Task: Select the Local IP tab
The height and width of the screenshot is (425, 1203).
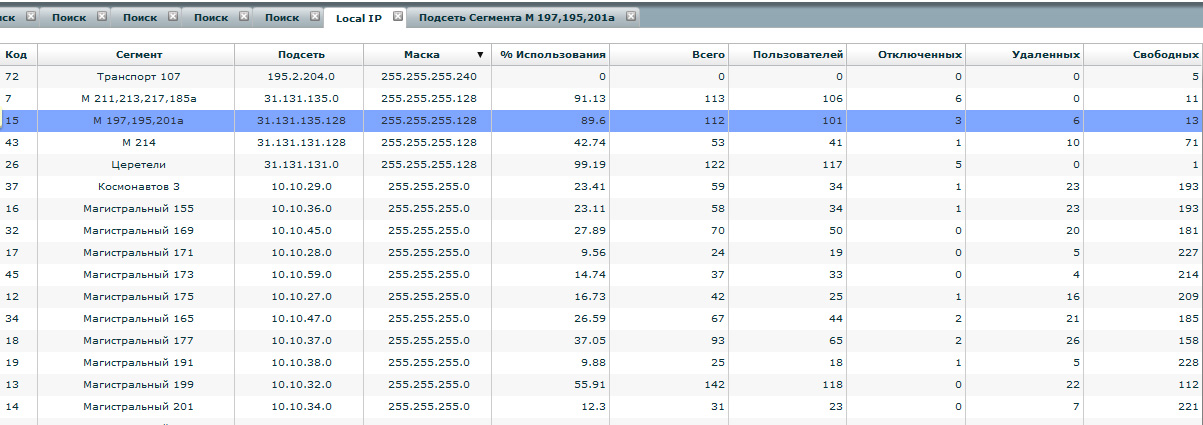Action: [358, 18]
